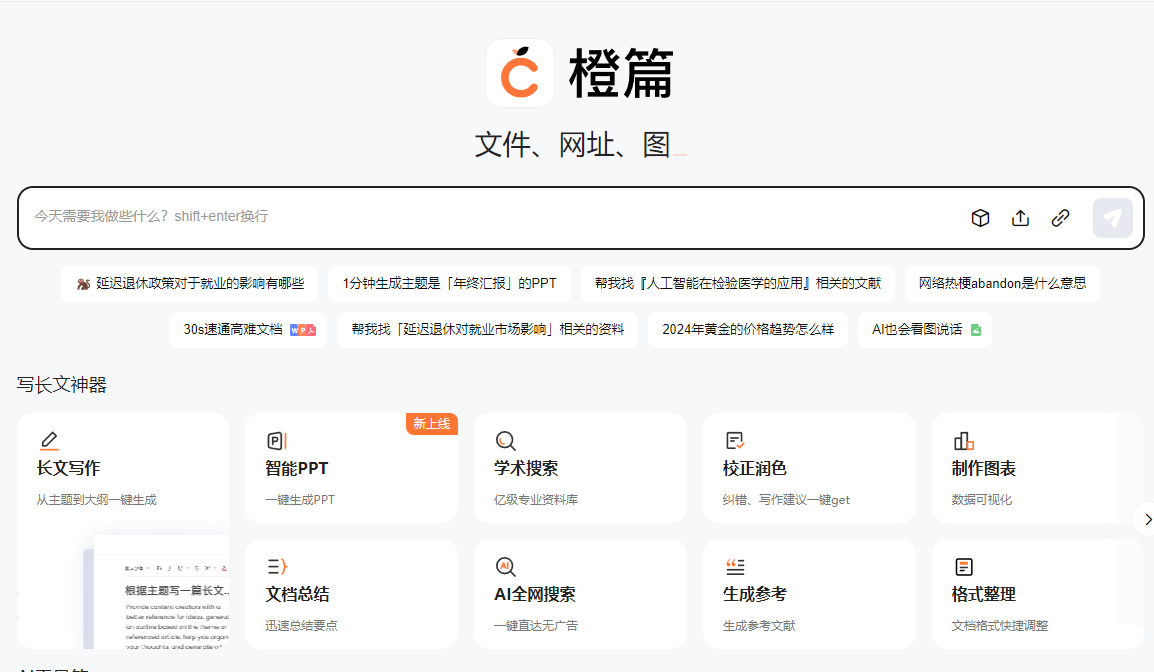The width and height of the screenshot is (1154, 672).
Task: Click the green image badge on AI也会看图说话
Action: [976, 330]
